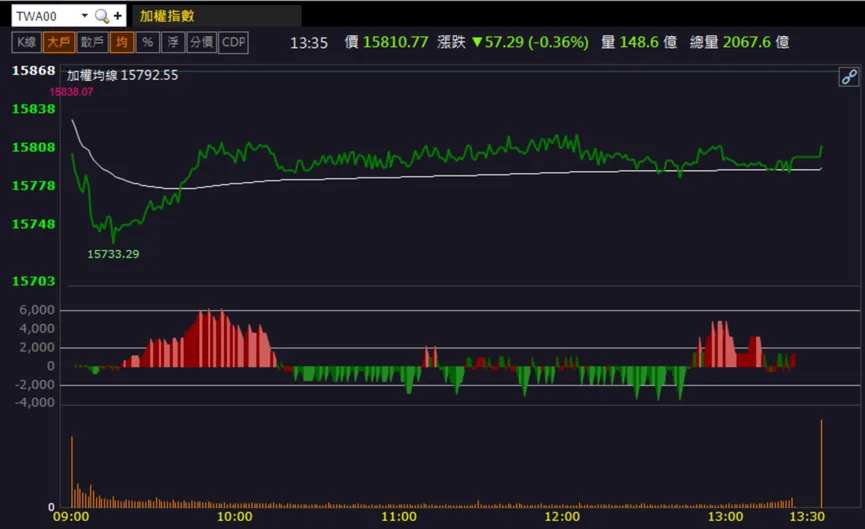Click the 15748 price axis label
Viewport: 865px width, 529px height.
tap(34, 225)
